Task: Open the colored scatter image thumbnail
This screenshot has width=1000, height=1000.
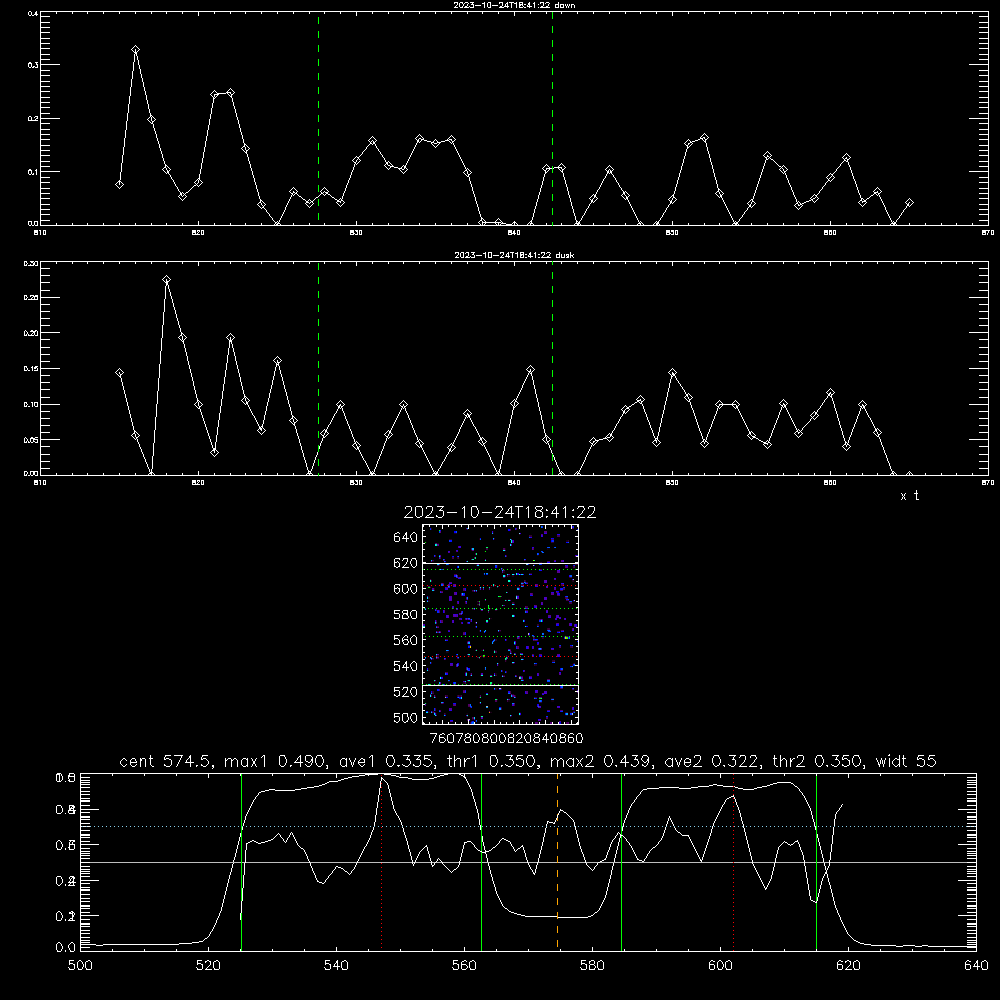Action: coord(500,624)
